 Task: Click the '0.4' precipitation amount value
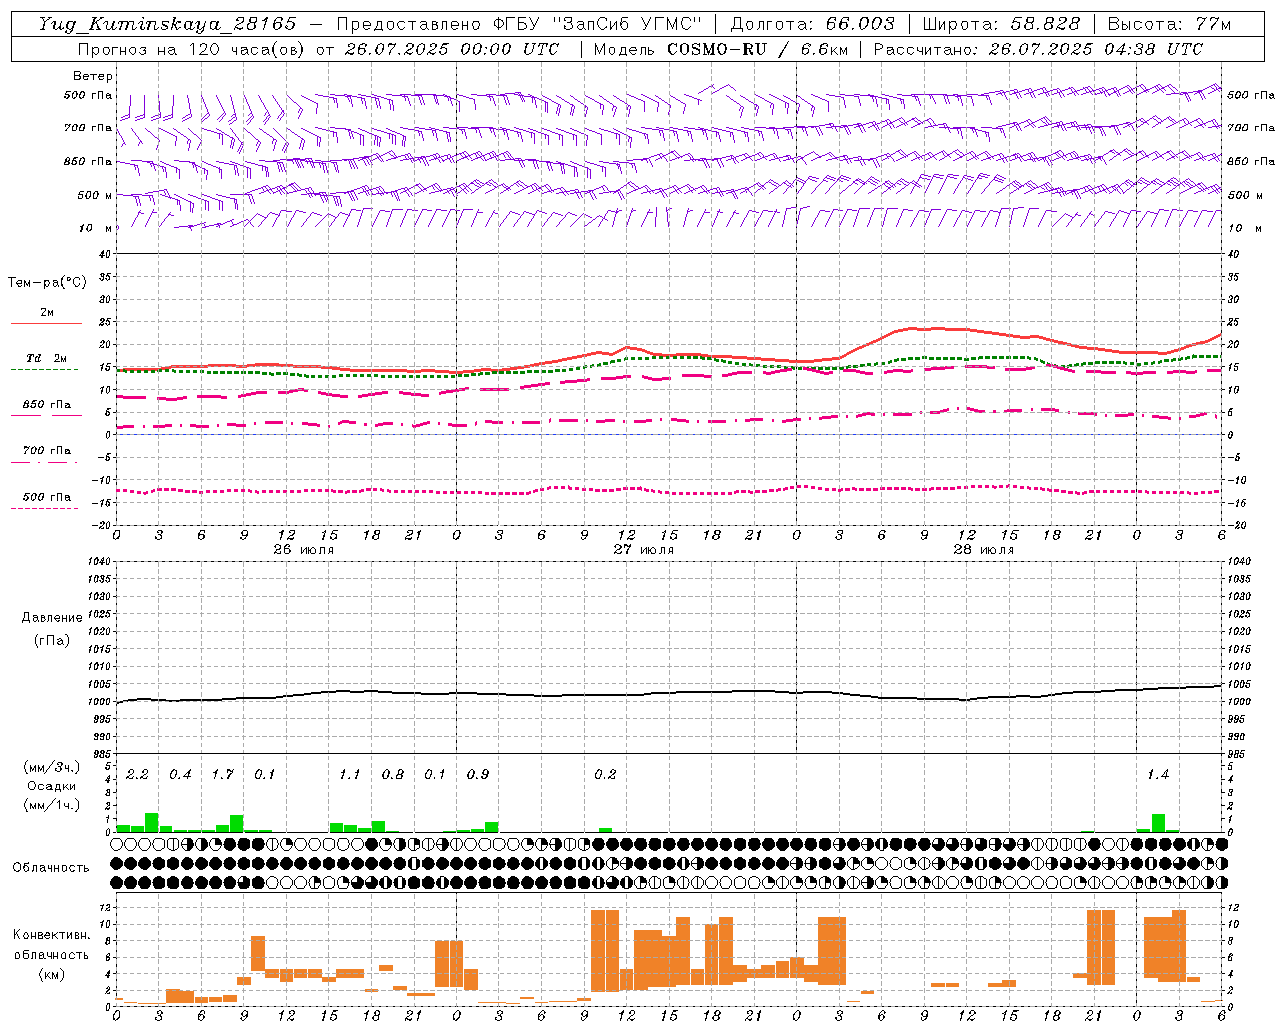180,774
